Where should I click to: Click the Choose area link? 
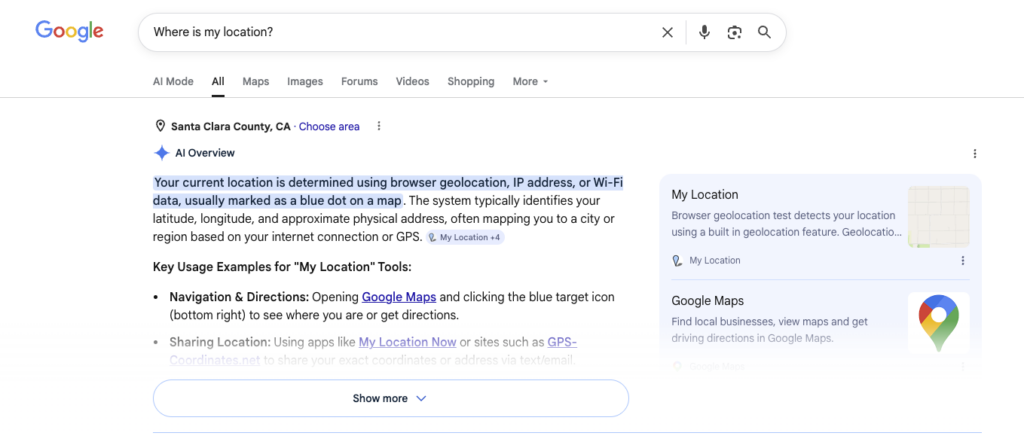click(x=329, y=127)
